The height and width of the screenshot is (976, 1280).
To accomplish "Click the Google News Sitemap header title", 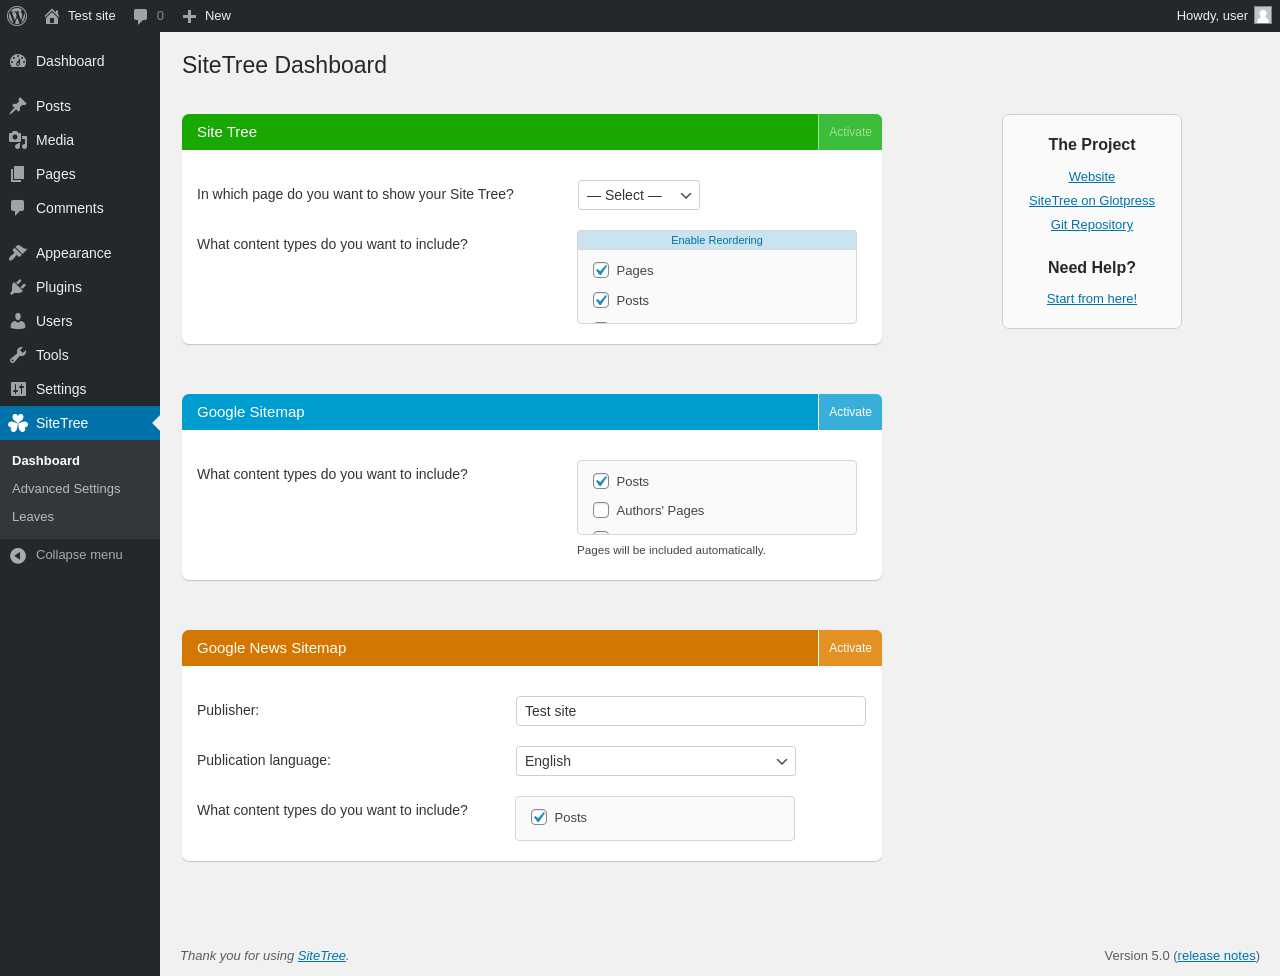I will pos(272,648).
